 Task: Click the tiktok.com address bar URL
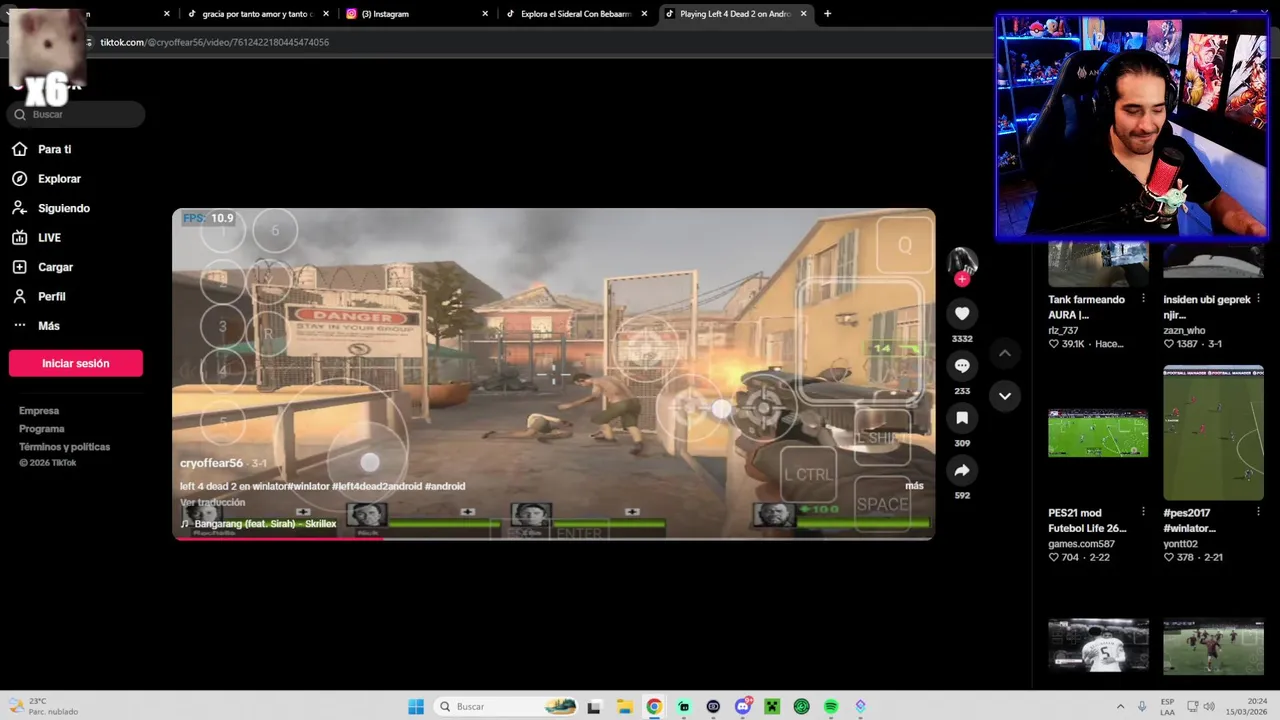tap(215, 42)
